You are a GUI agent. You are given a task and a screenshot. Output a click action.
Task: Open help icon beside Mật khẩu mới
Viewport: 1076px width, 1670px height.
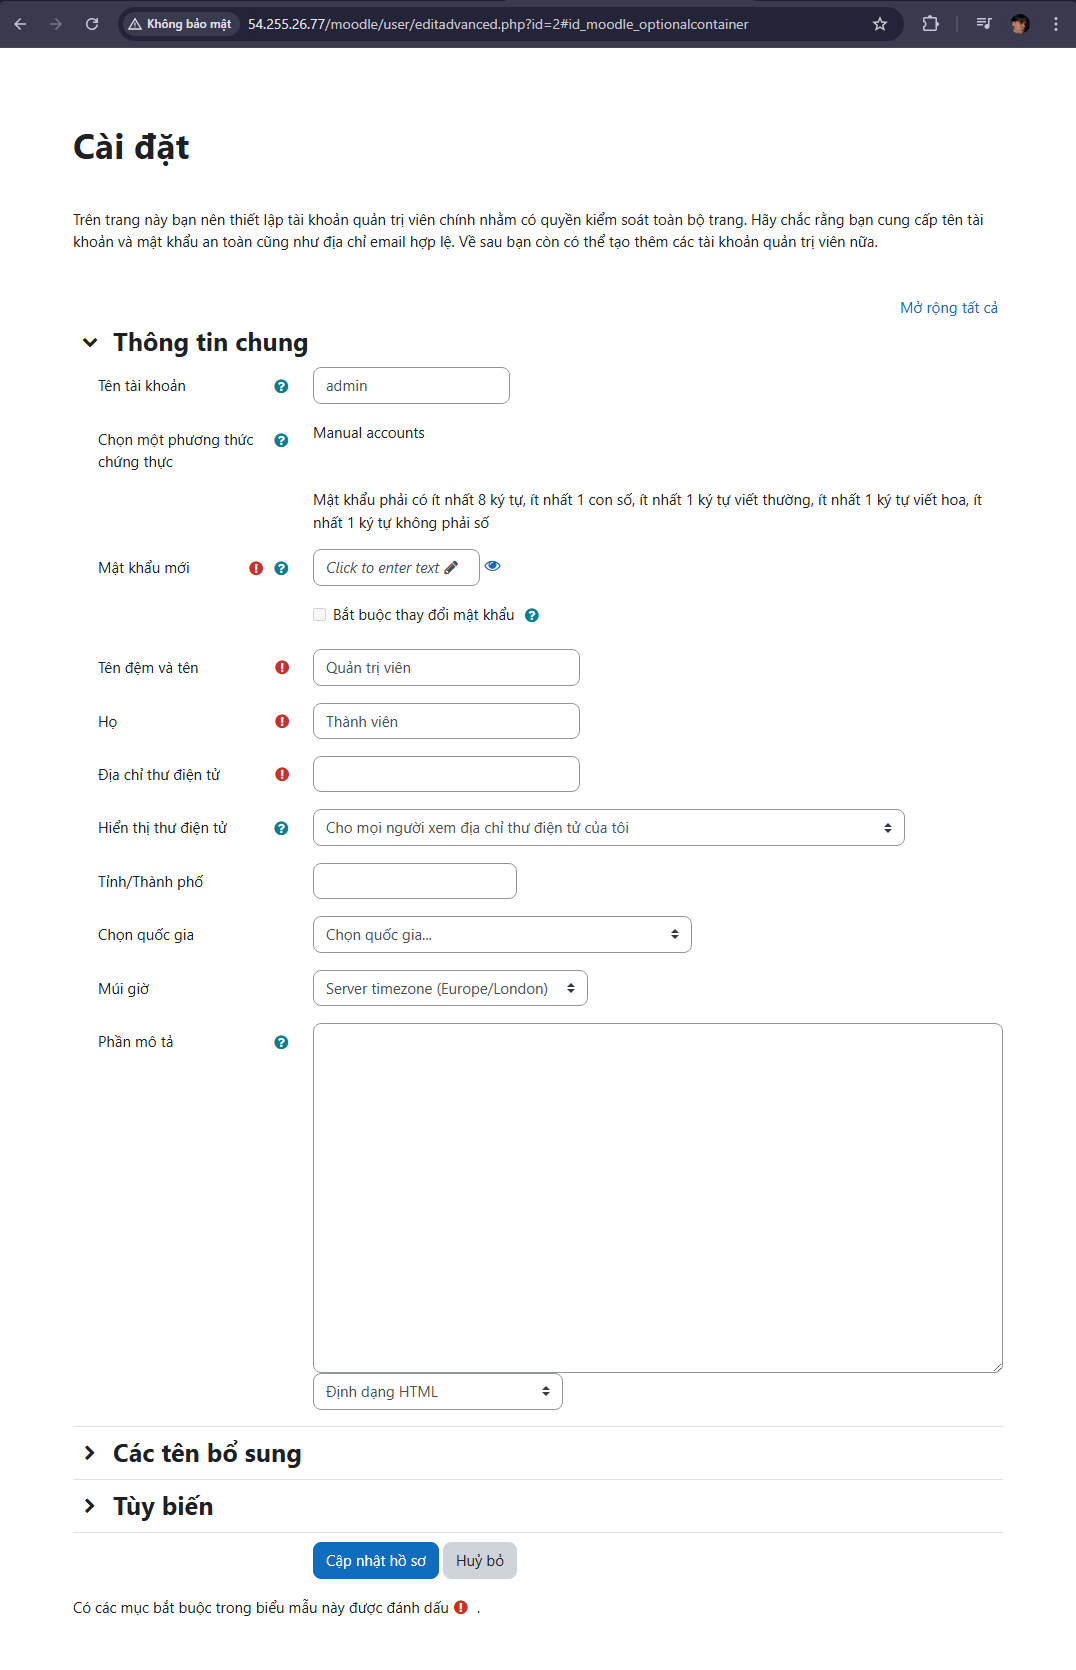tap(281, 568)
